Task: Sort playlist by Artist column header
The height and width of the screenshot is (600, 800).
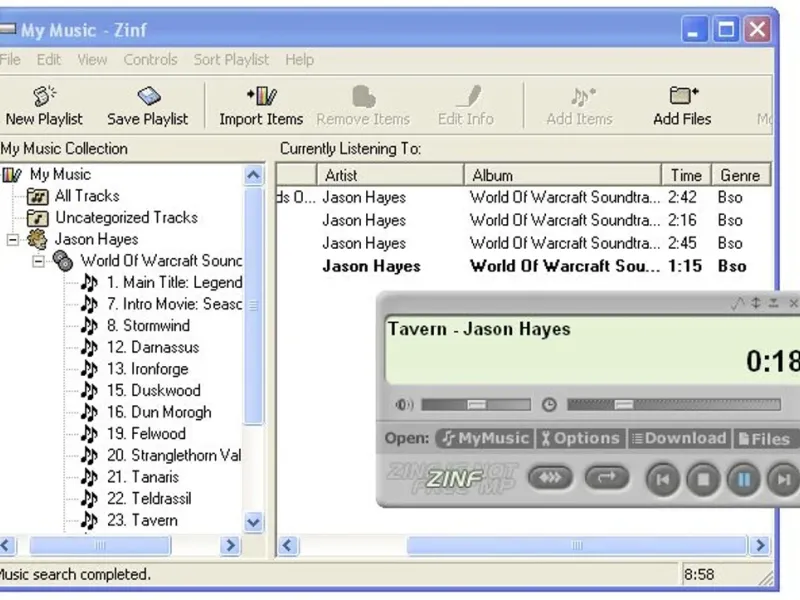Action: coord(390,175)
